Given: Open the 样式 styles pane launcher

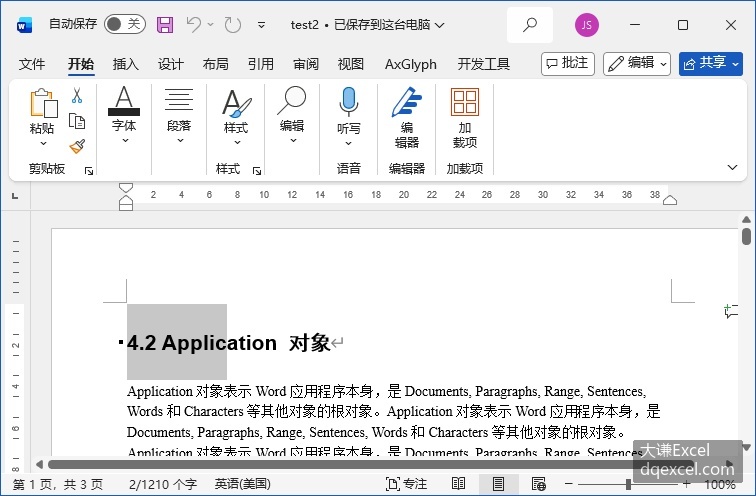Looking at the screenshot, I should point(257,170).
